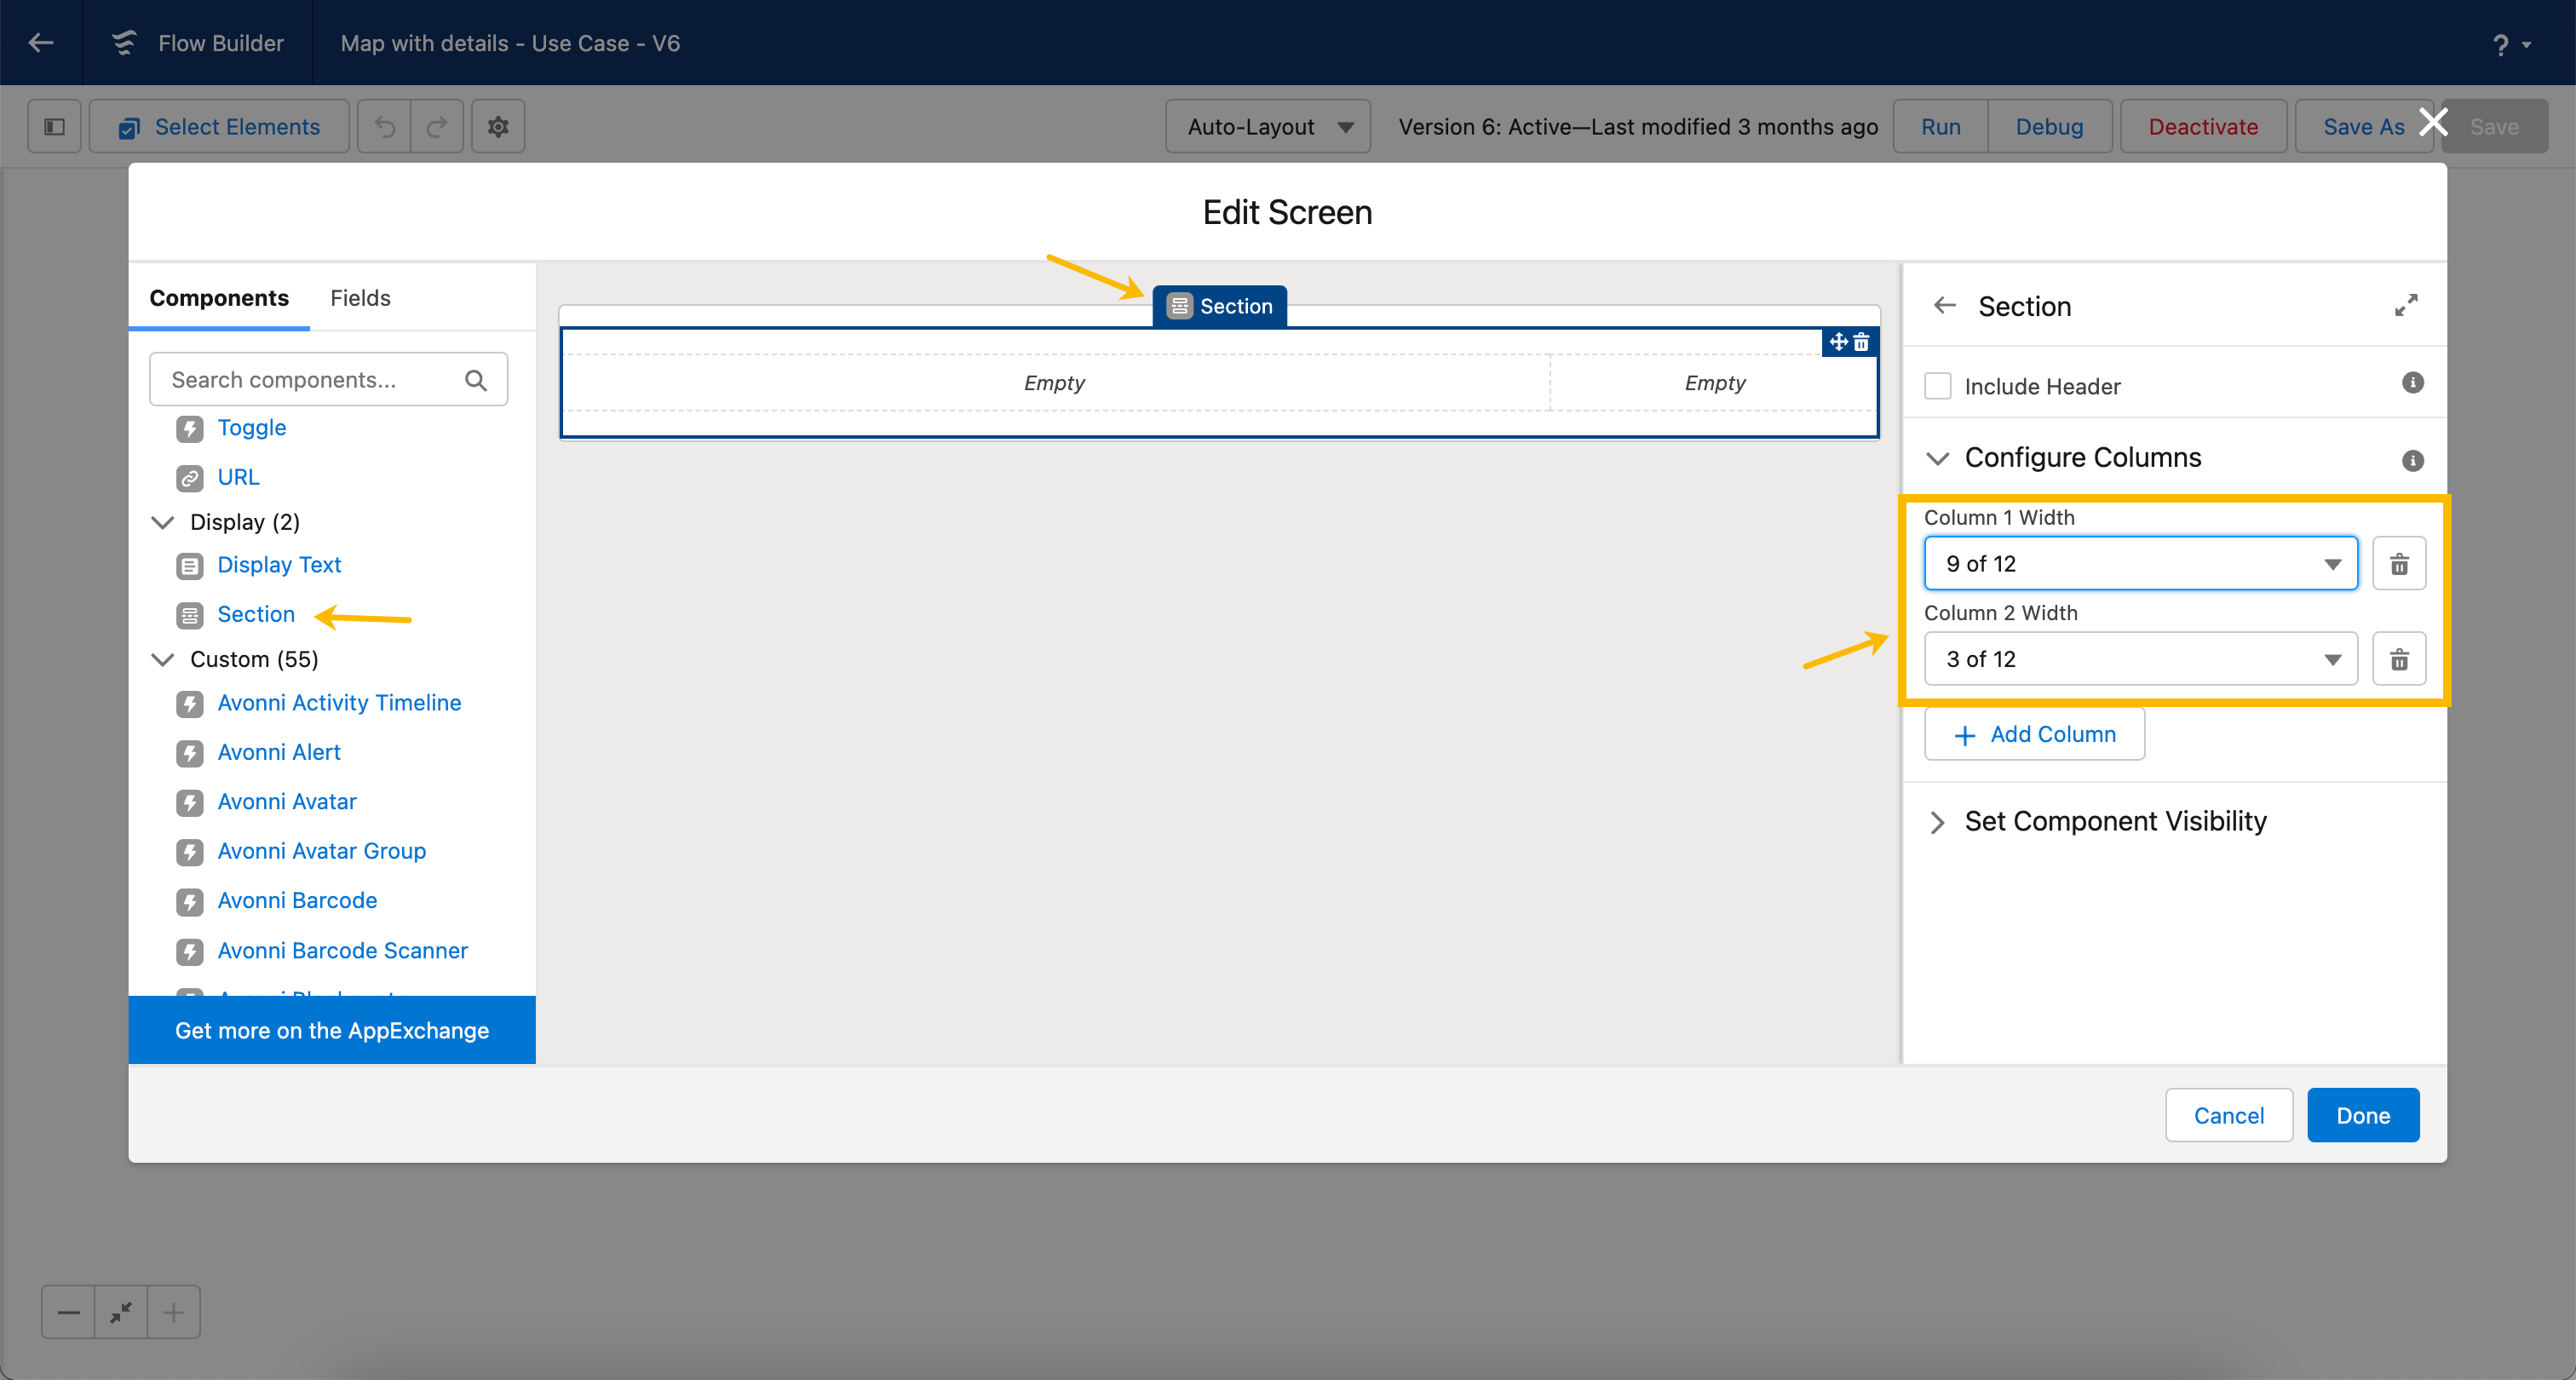Screen dimensions: 2576x1380
Task: Open the Column 1 Width dropdown
Action: click(x=2140, y=564)
